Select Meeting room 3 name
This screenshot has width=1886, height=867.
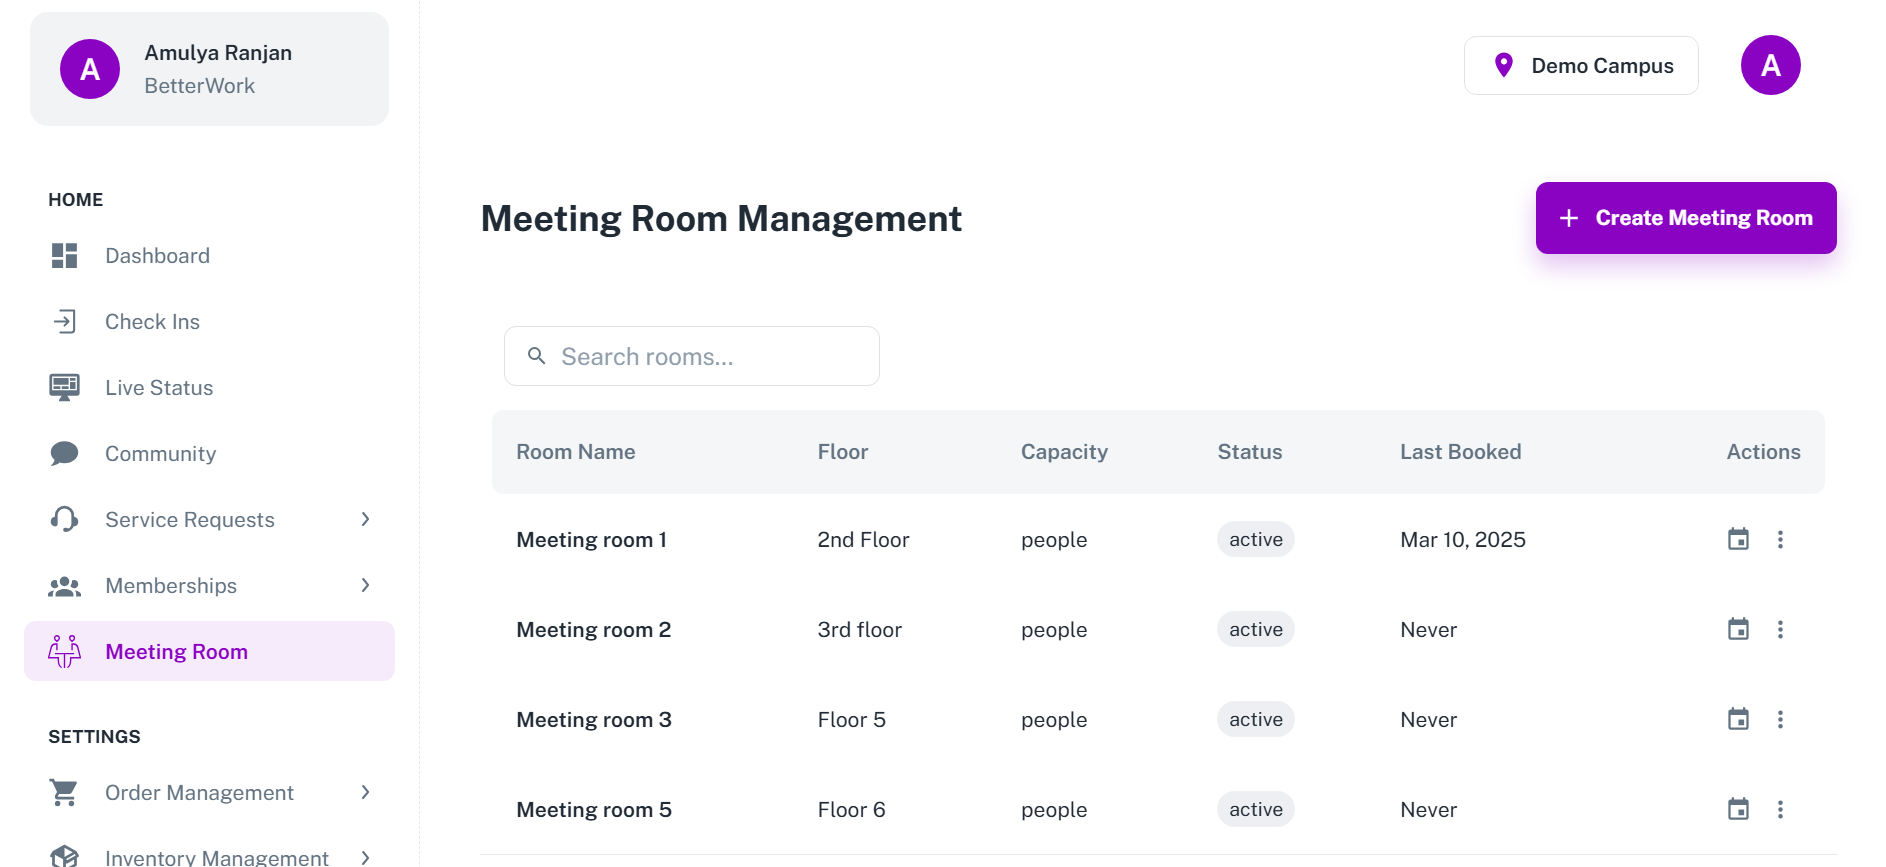click(x=594, y=720)
